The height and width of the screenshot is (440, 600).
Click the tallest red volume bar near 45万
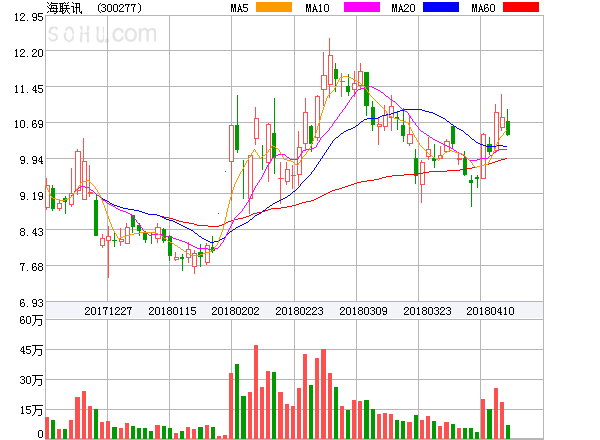click(x=256, y=392)
